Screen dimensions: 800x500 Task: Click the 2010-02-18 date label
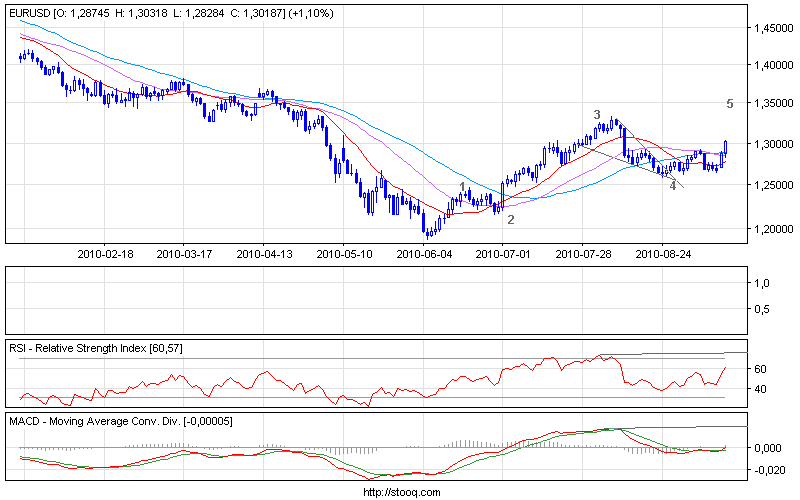click(105, 254)
